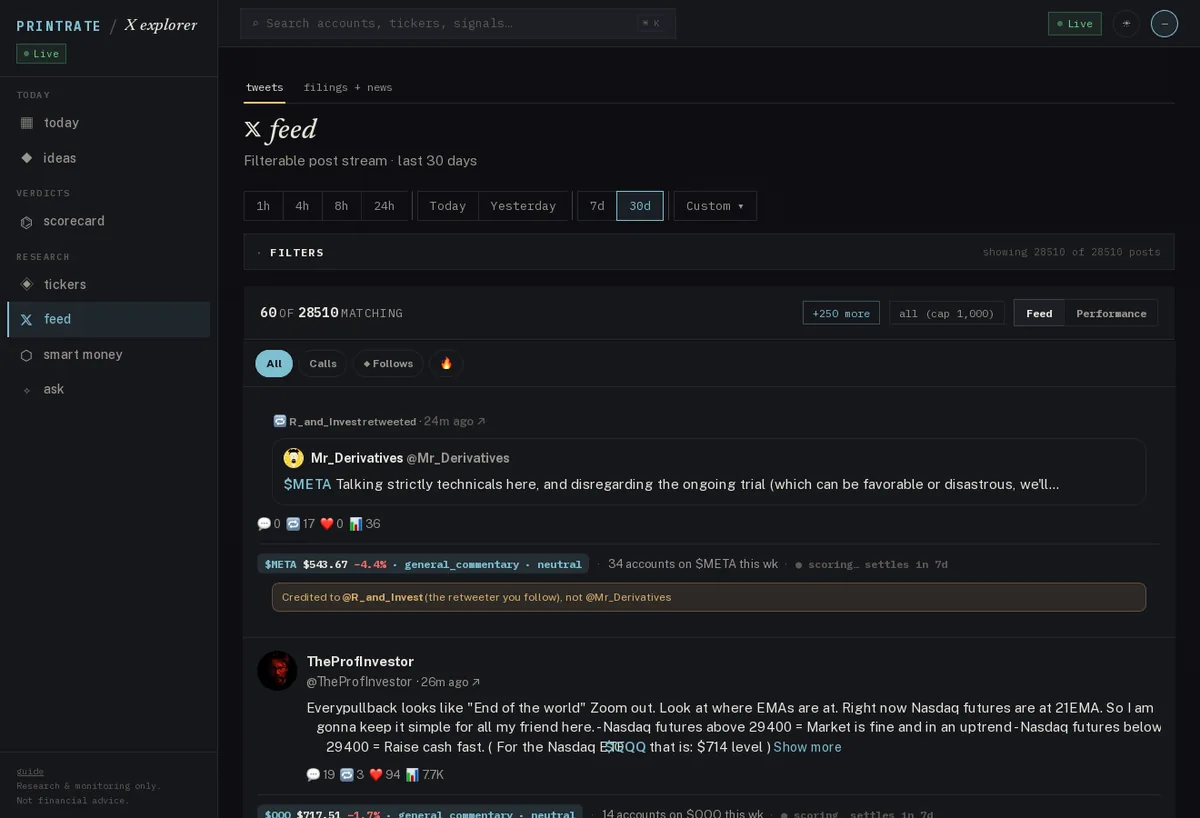The image size is (1200, 818).
Task: Click the @Mr_Derivatives handle
Action: [x=458, y=458]
